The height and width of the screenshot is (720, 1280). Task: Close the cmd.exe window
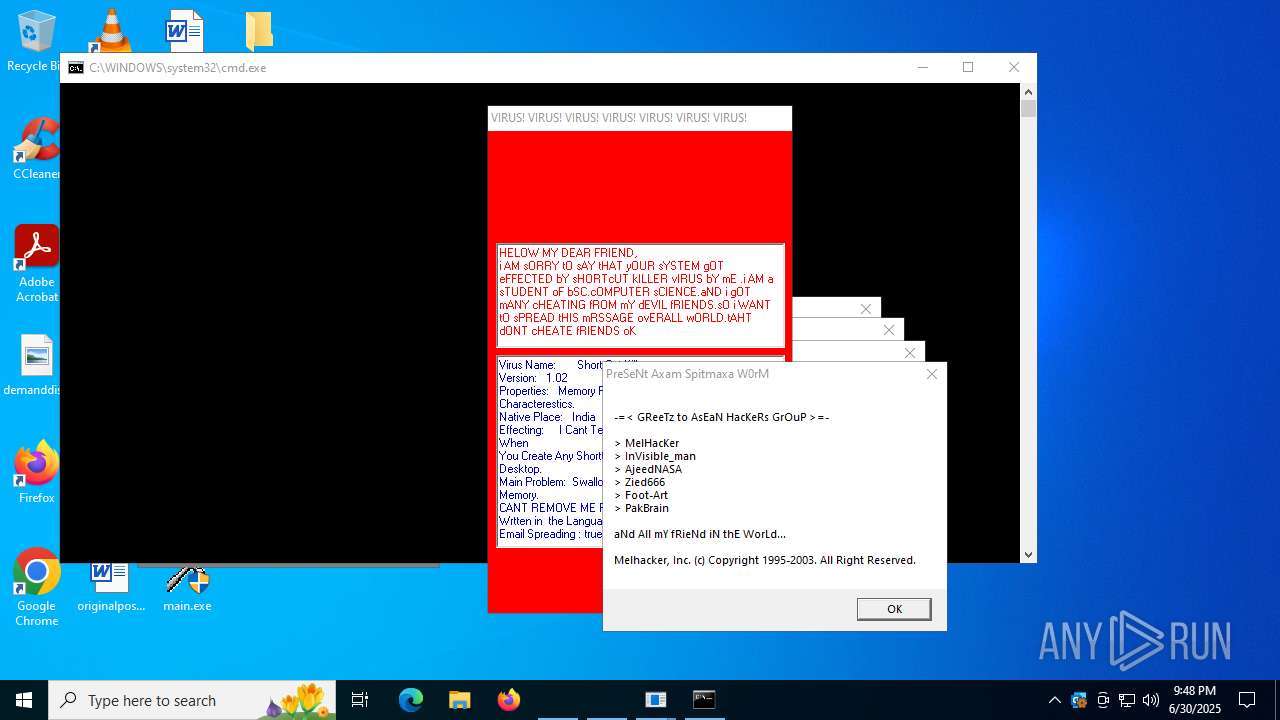click(1014, 68)
